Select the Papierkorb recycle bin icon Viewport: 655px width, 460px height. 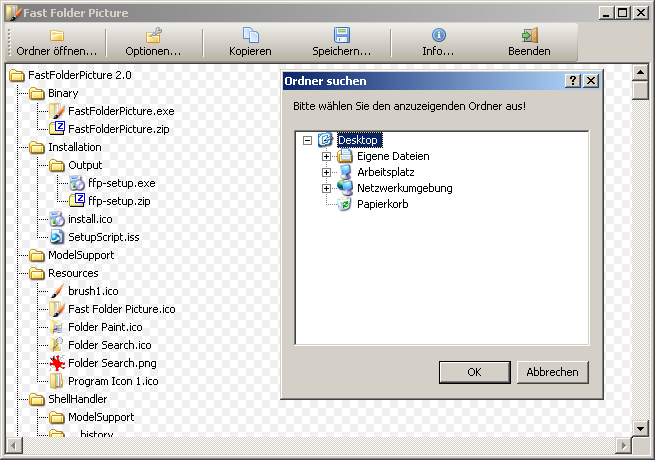coord(345,204)
